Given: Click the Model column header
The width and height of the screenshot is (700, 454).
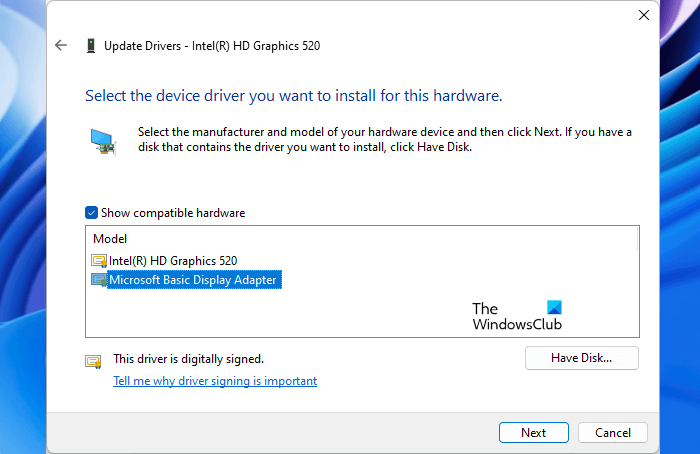Looking at the screenshot, I should coord(110,239).
